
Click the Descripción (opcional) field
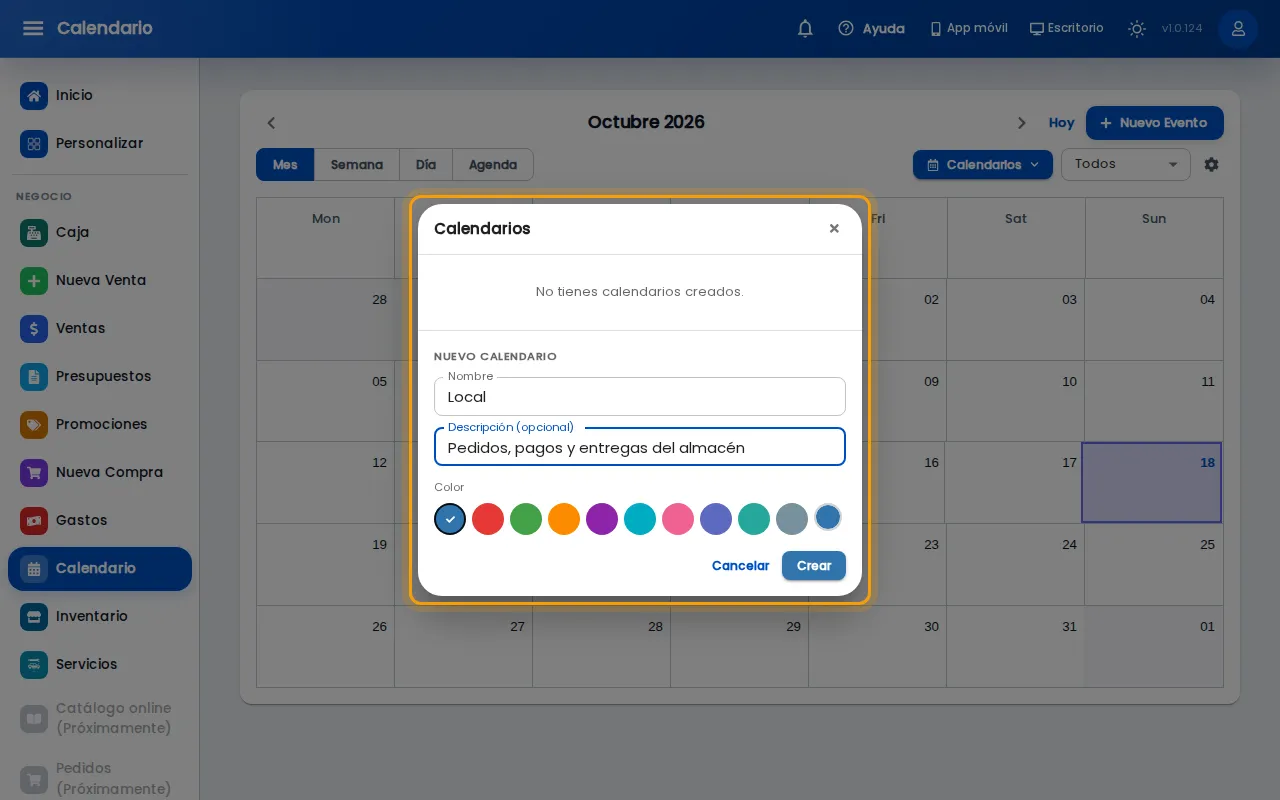pos(640,447)
